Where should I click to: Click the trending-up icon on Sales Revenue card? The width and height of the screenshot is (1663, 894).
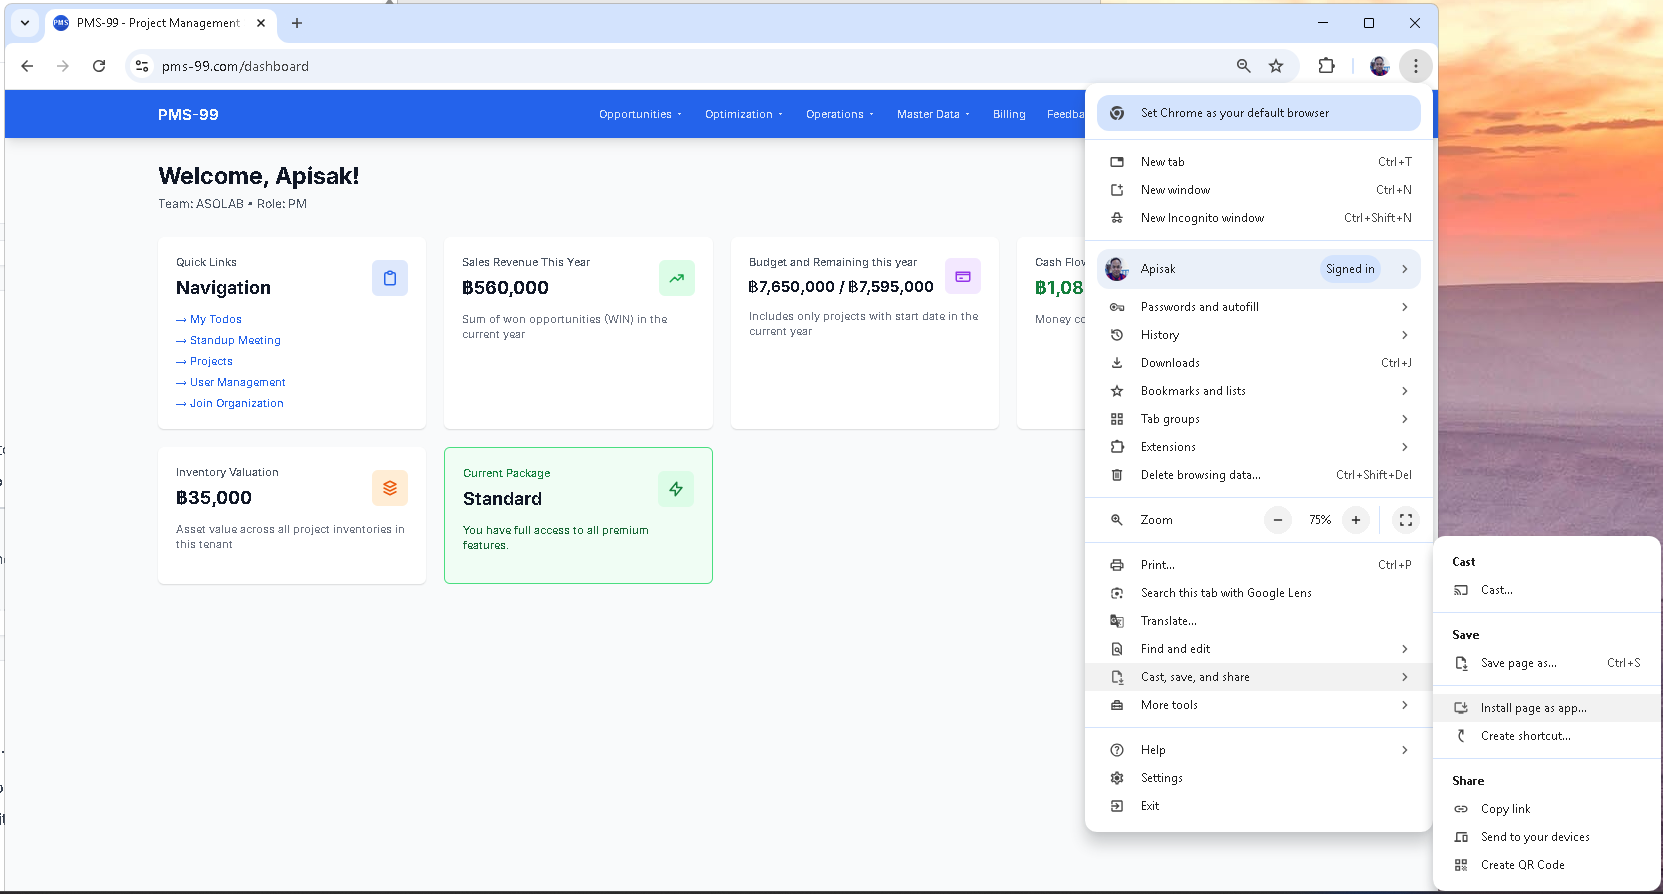point(677,278)
